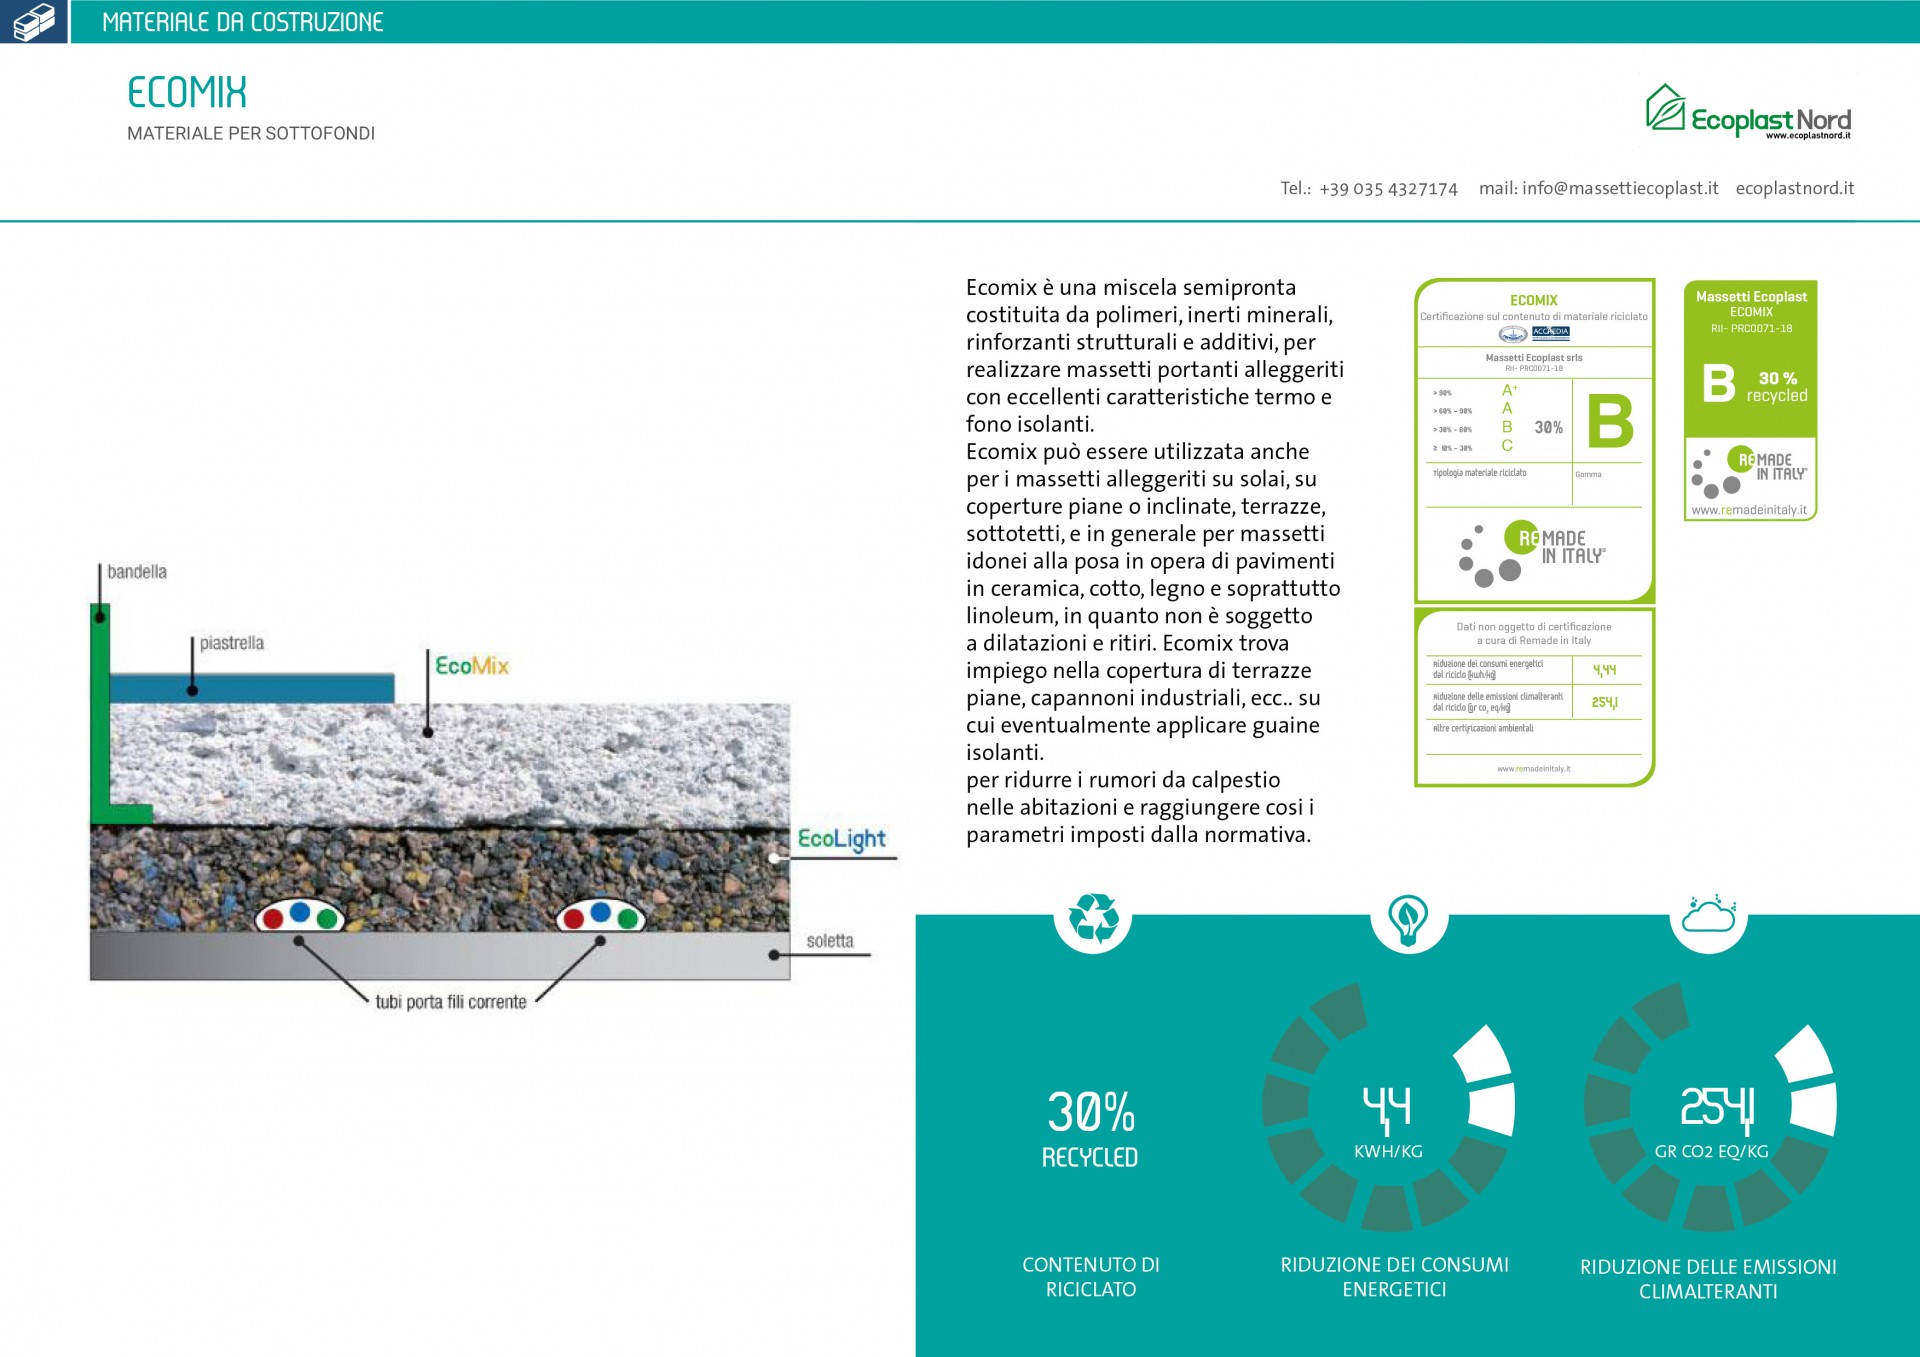Click the left tube cable illustration
Viewport: 1920px width, 1357px height.
(x=300, y=915)
